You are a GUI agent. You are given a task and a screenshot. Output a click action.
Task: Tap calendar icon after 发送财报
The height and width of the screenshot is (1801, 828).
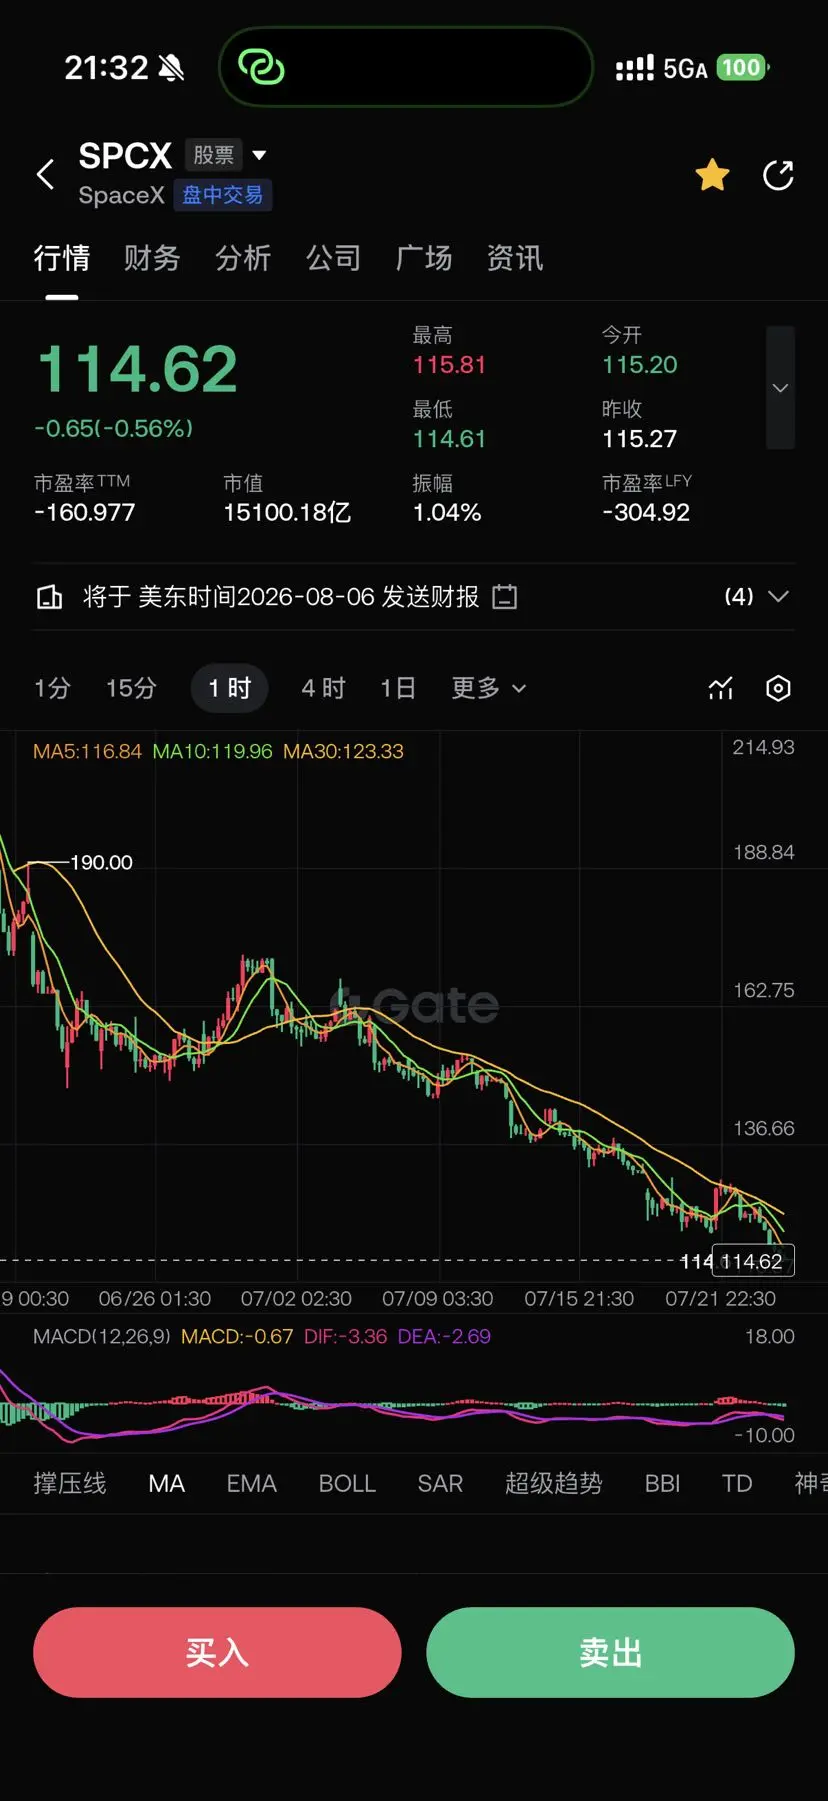pos(505,597)
